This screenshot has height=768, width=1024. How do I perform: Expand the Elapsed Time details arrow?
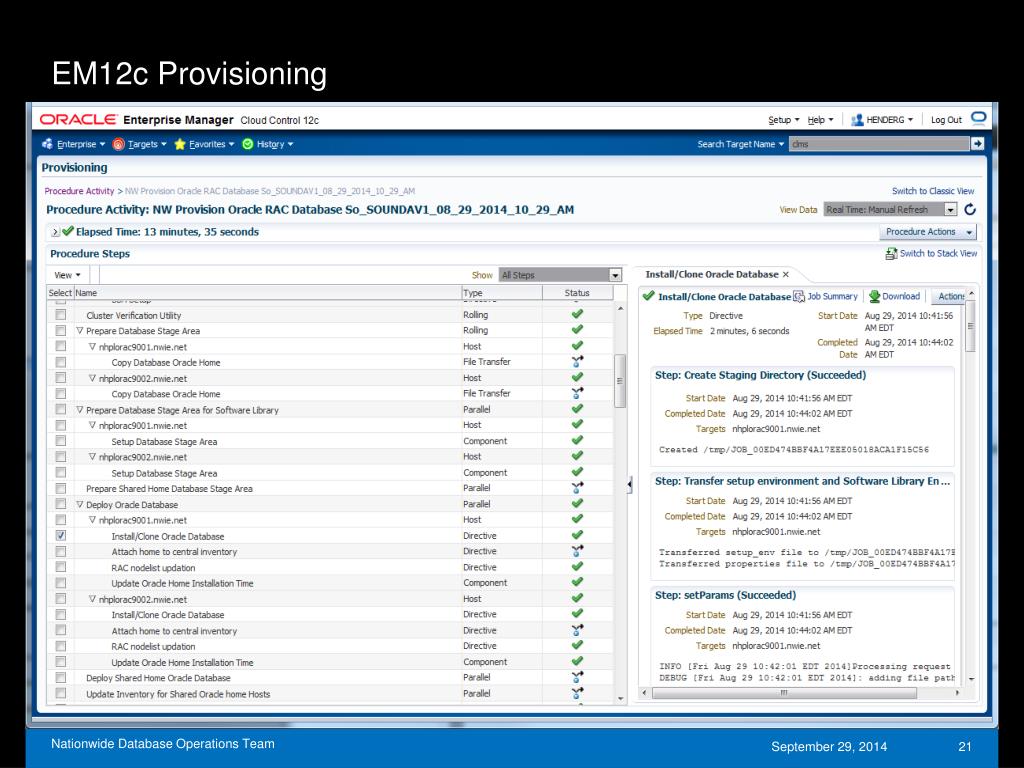(x=56, y=232)
